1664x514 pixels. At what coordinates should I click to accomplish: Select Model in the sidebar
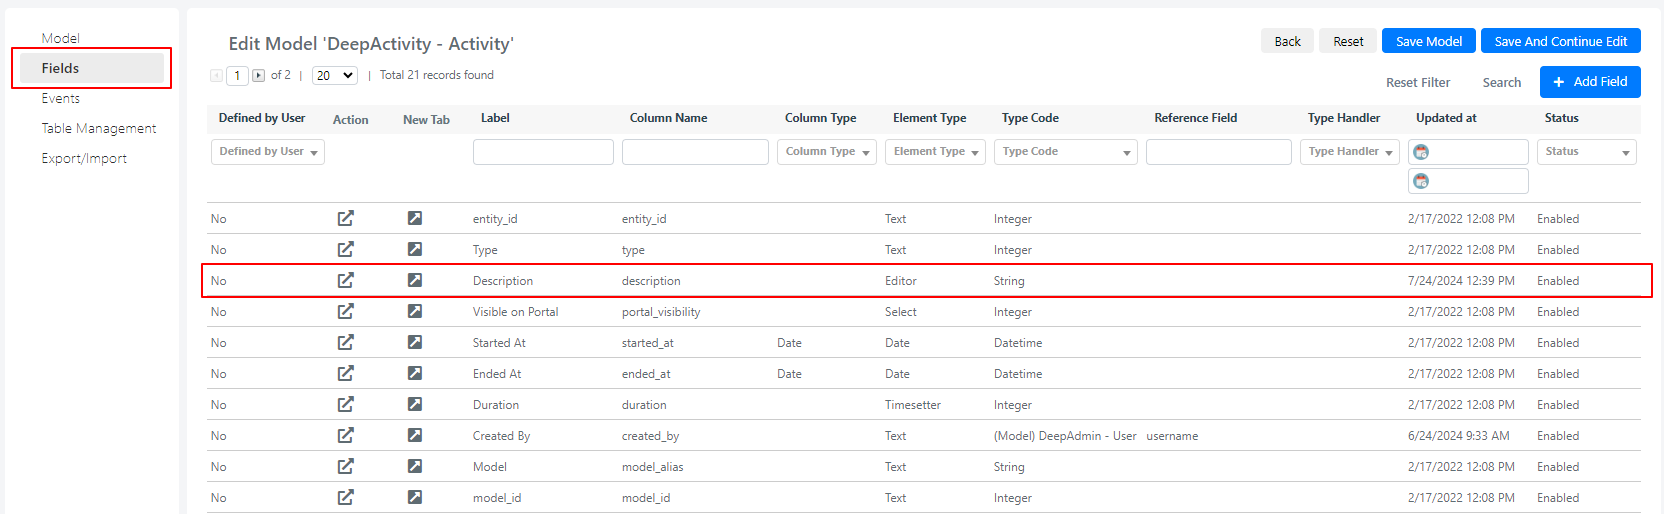pos(61,38)
